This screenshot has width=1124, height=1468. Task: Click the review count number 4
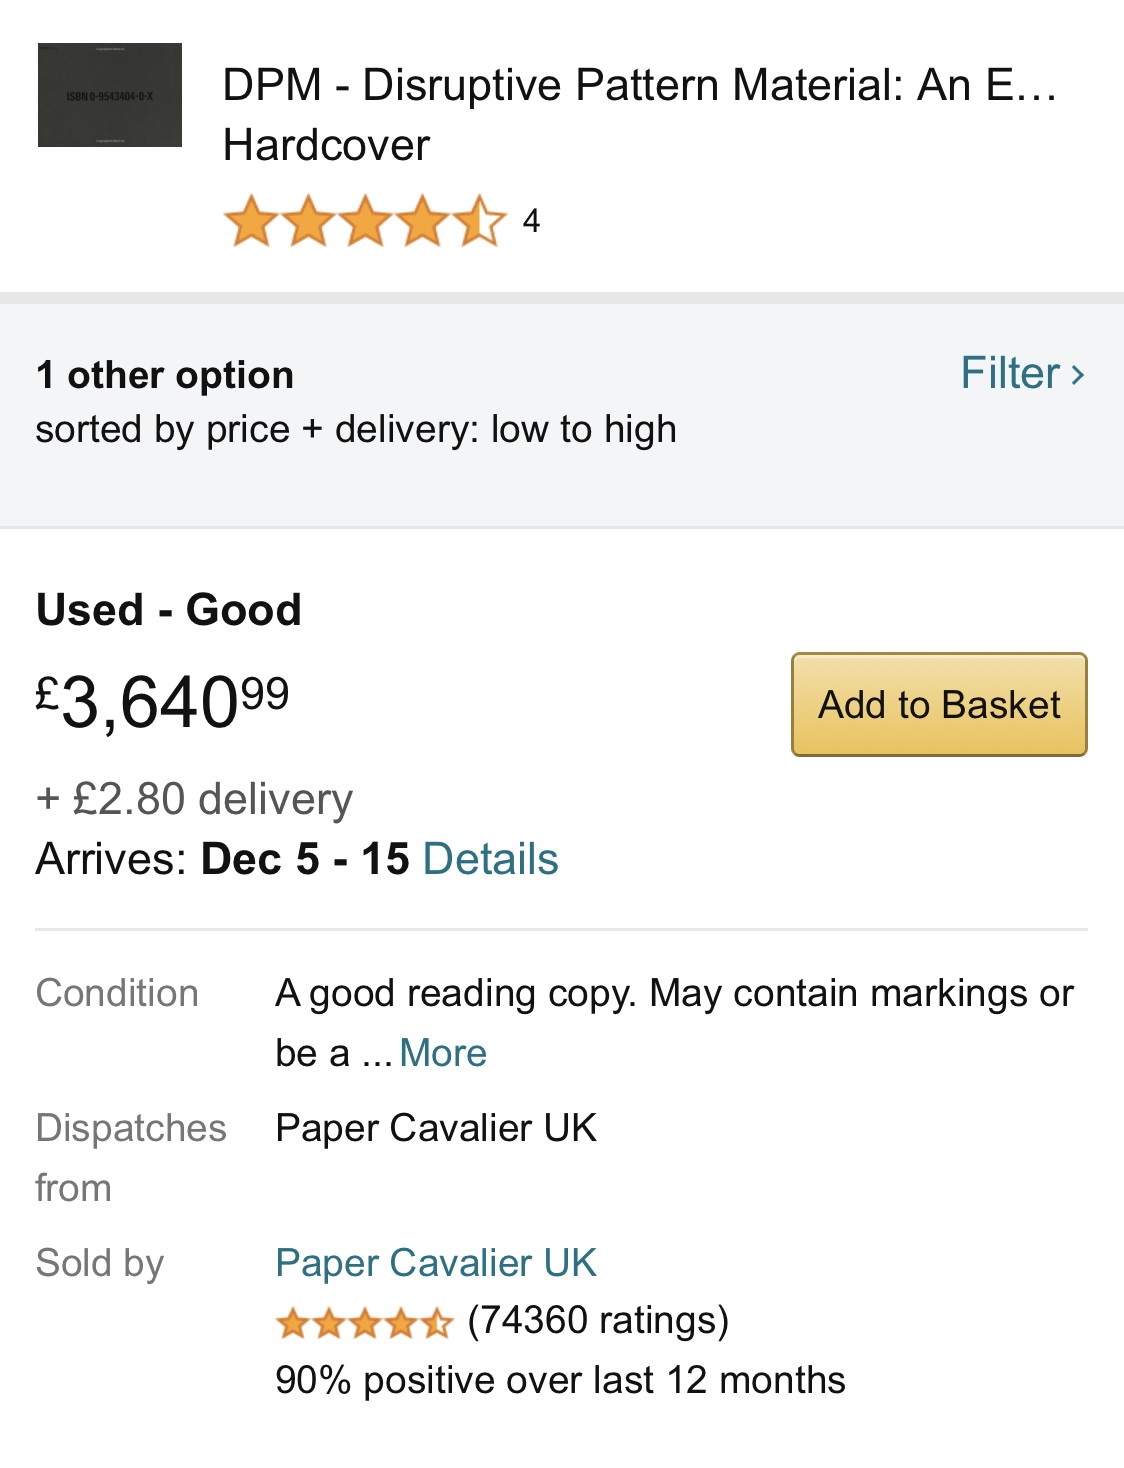[x=531, y=221]
